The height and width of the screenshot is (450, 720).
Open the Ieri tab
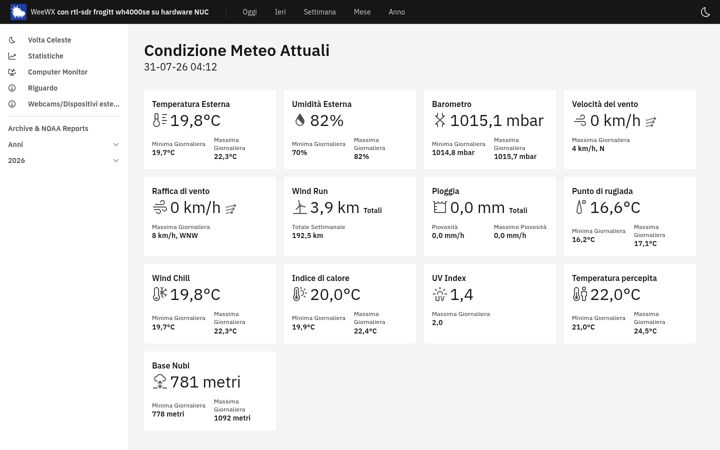280,12
